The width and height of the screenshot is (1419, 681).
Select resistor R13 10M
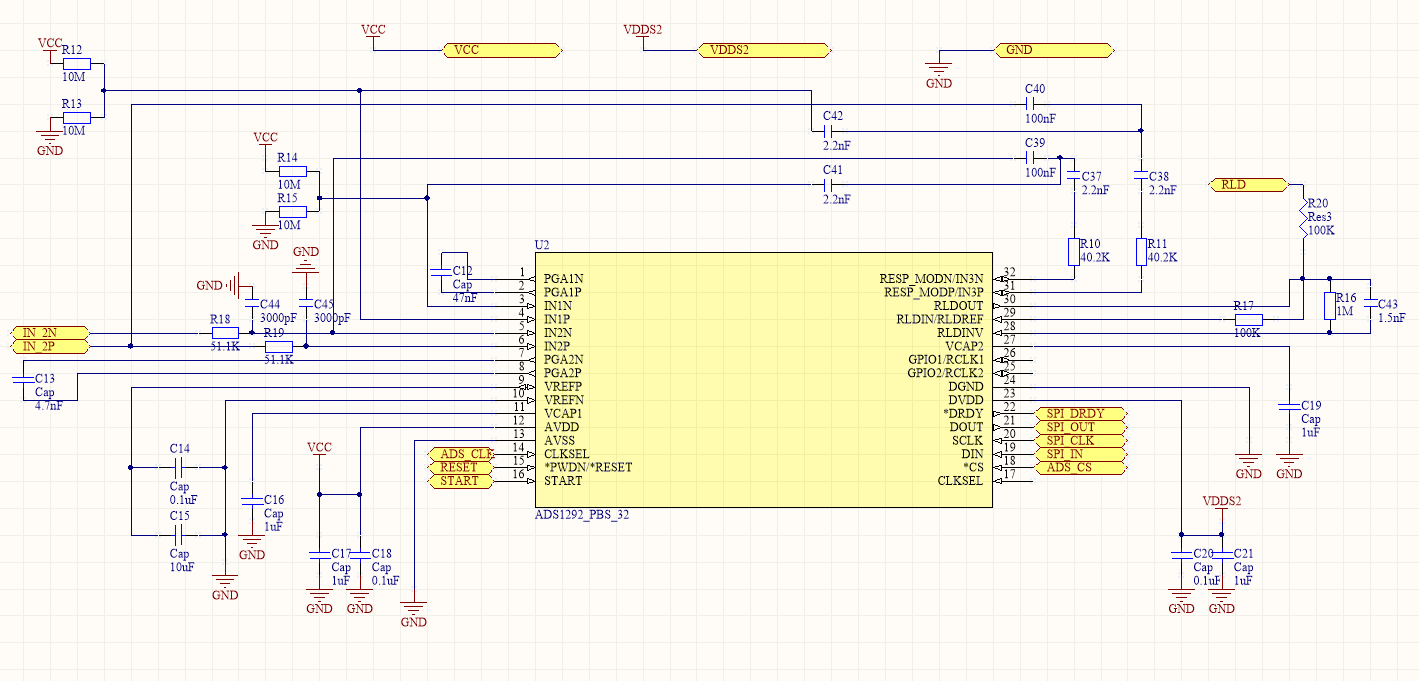(76, 117)
